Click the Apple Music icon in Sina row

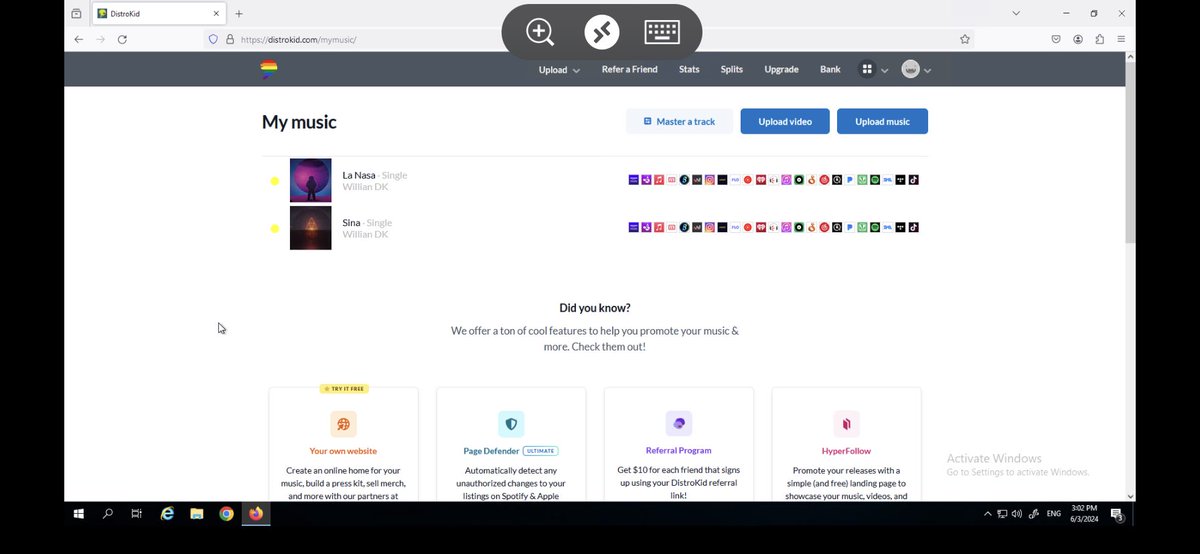point(659,227)
